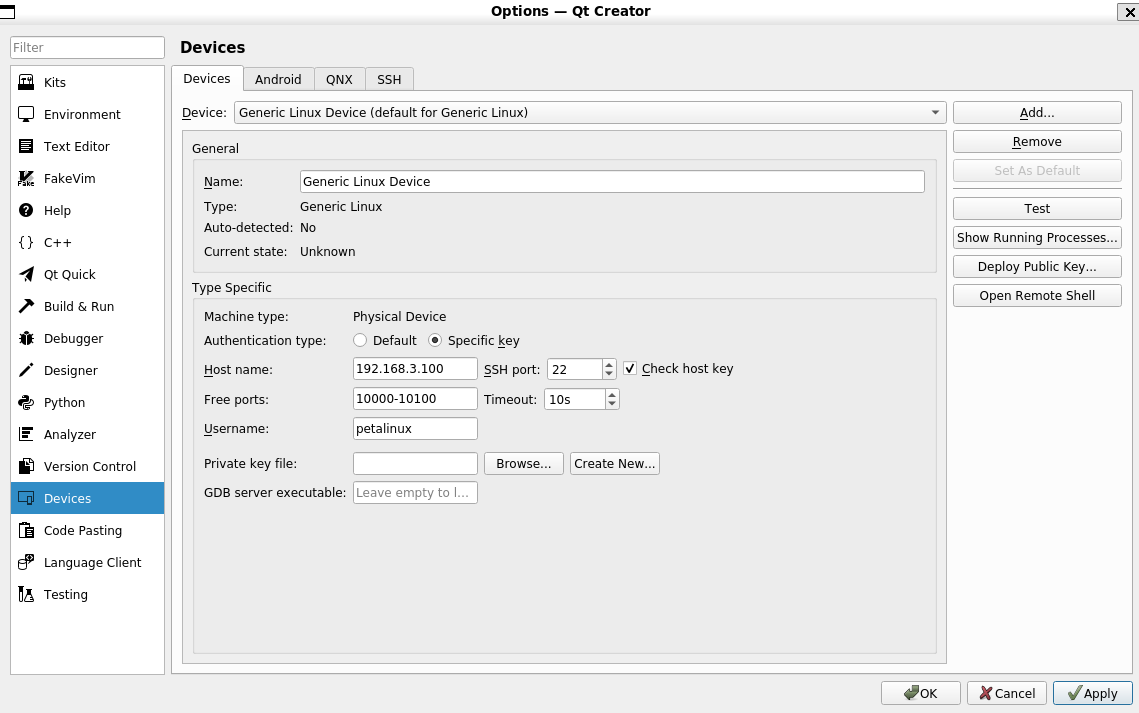The image size is (1139, 713).
Task: Increase the SSH port value
Action: 609,364
